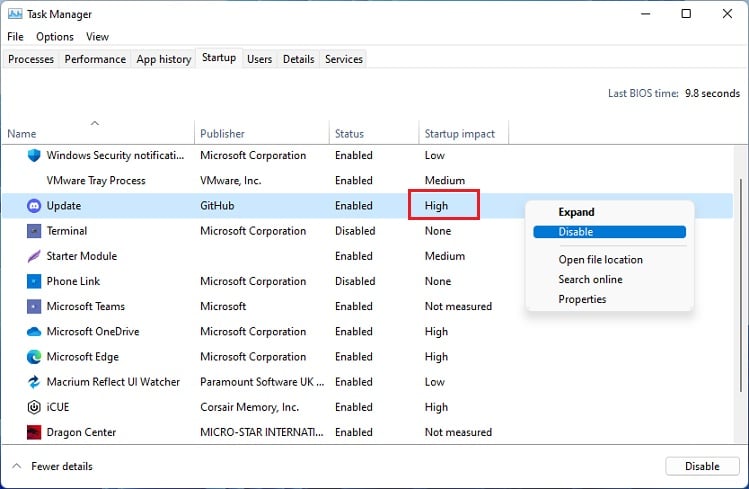Click the Windows Security shield icon
749x489 pixels.
pyautogui.click(x=34, y=155)
